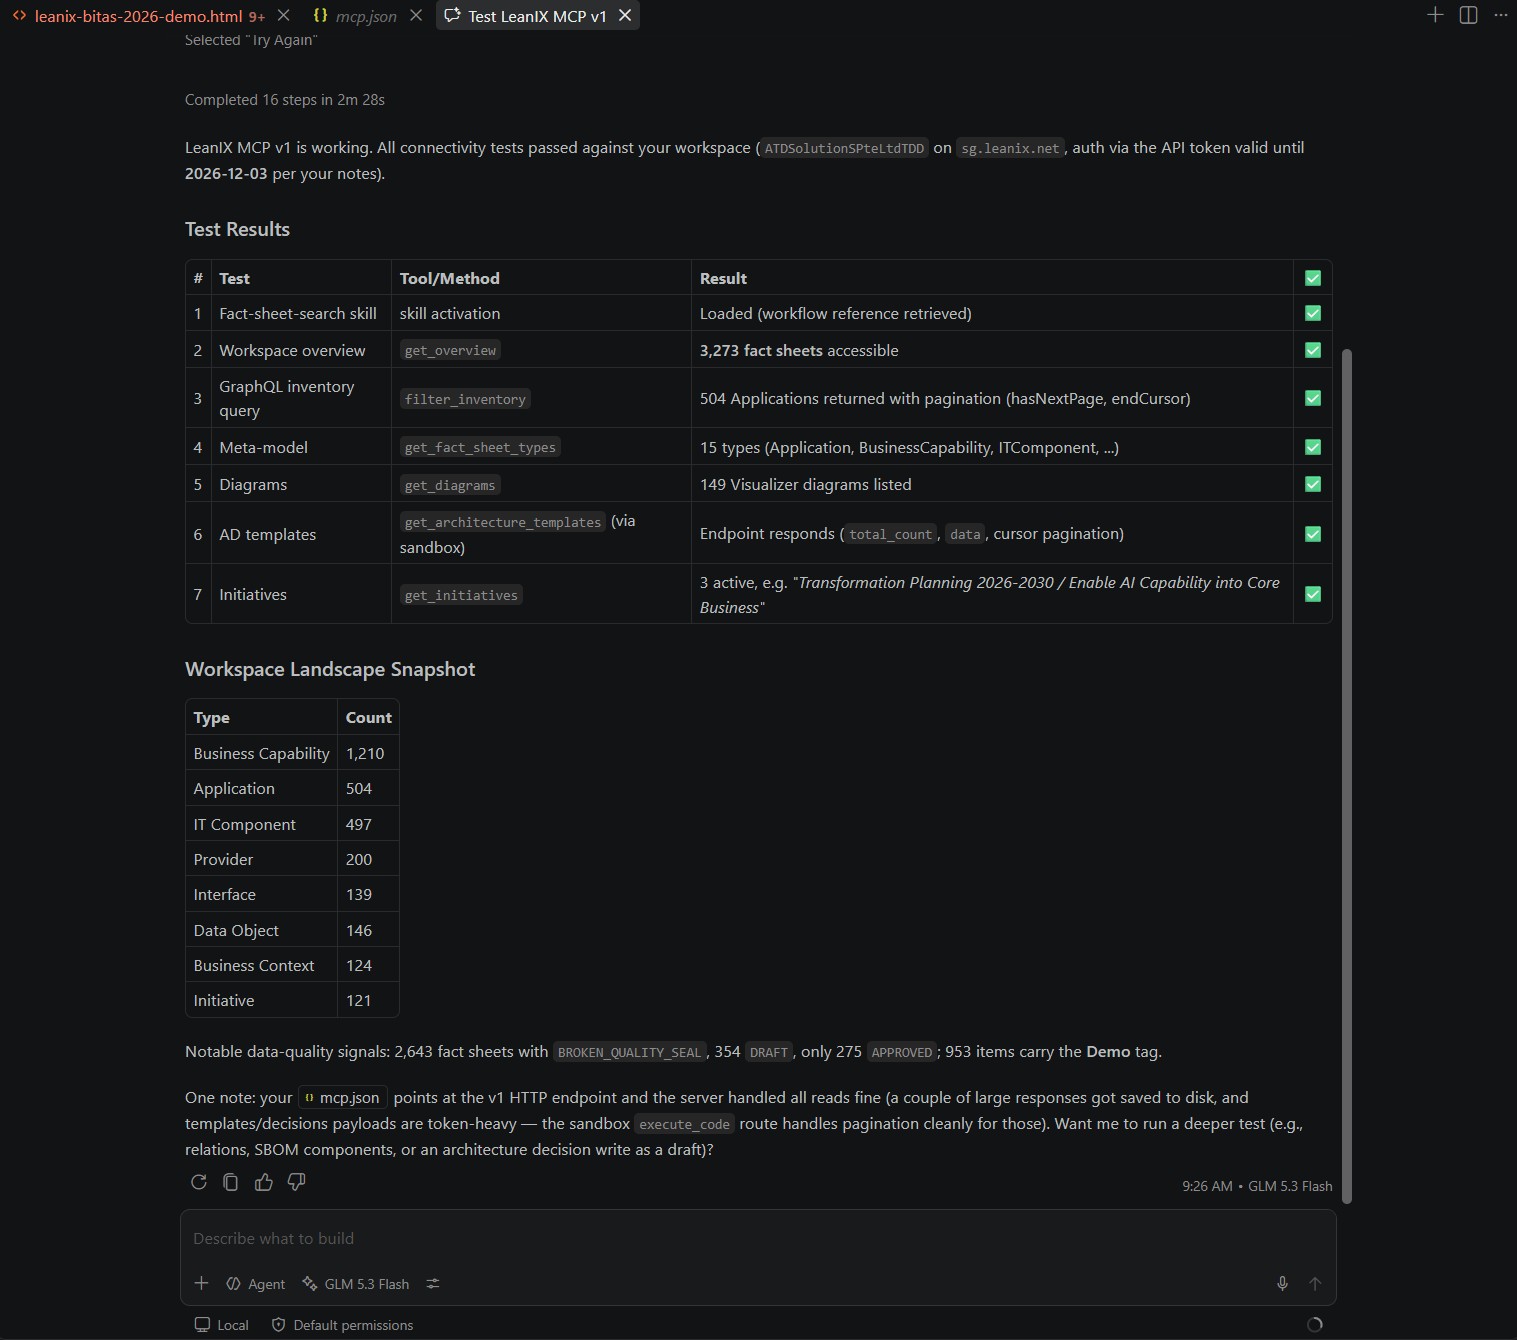The width and height of the screenshot is (1517, 1340).
Task: Click the get_fact_sheet_types code label
Action: coord(480,447)
